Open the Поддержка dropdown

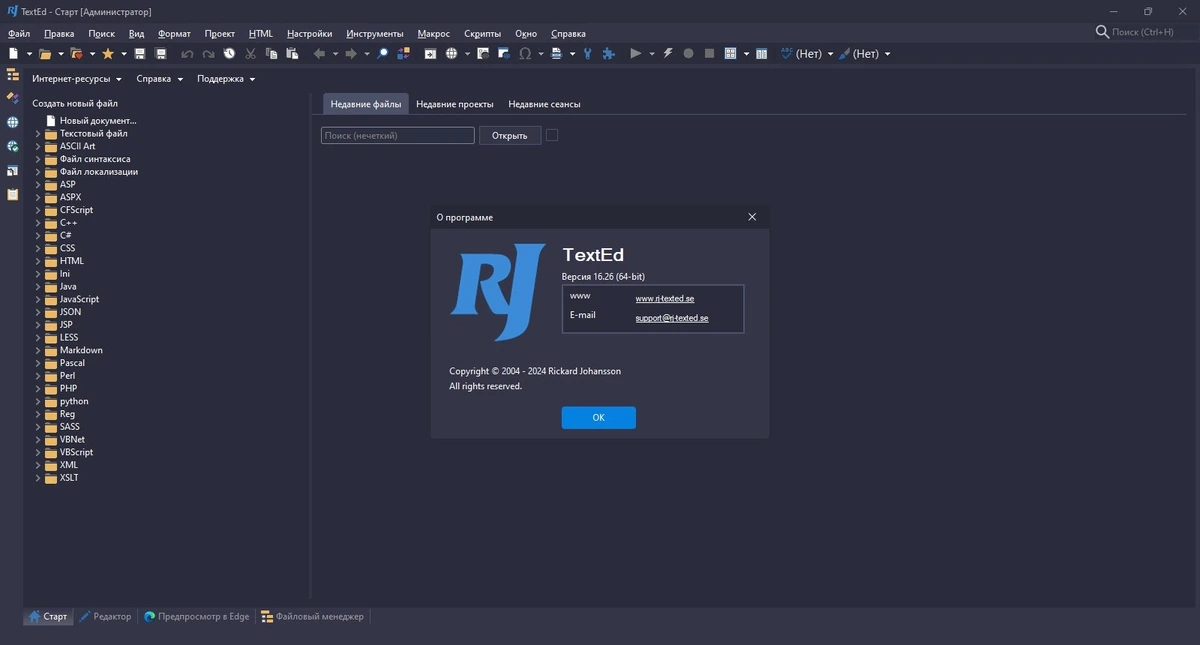coord(226,79)
